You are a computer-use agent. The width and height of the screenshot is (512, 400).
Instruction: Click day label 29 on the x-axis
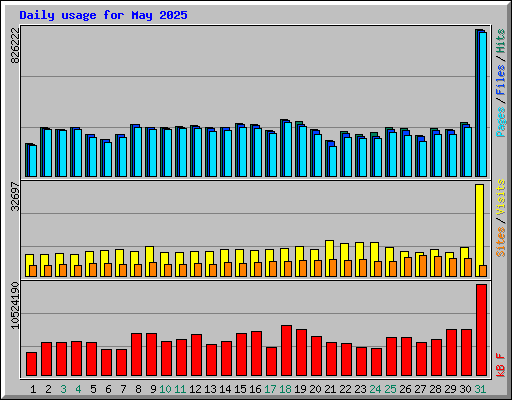coord(450,389)
